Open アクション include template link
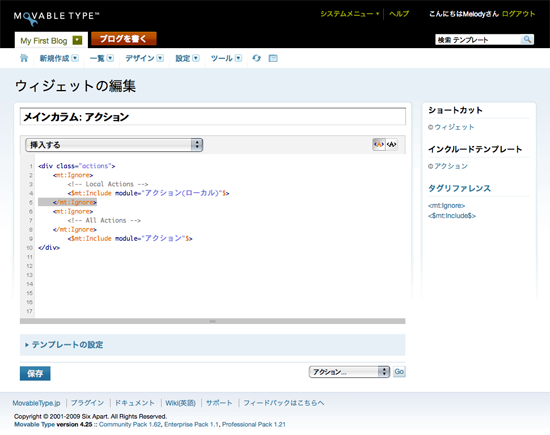Image resolution: width=550 pixels, height=435 pixels. 451,166
